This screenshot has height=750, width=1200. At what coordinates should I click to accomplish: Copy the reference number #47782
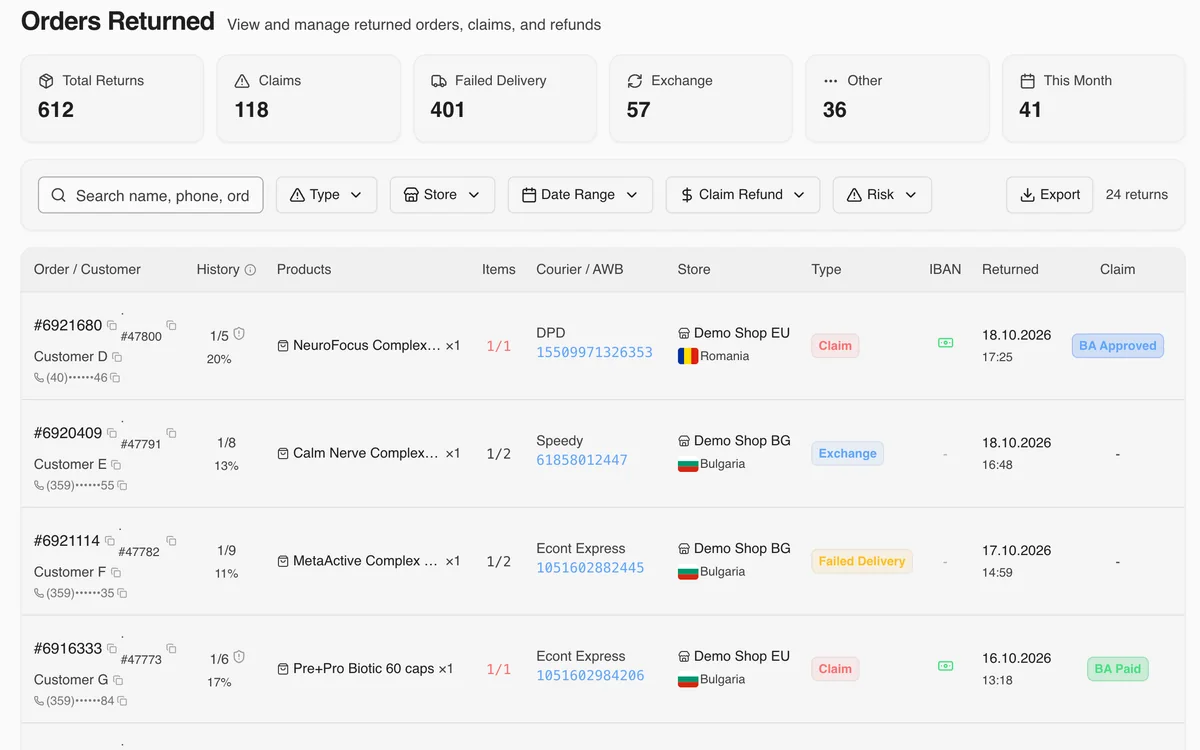pos(171,541)
